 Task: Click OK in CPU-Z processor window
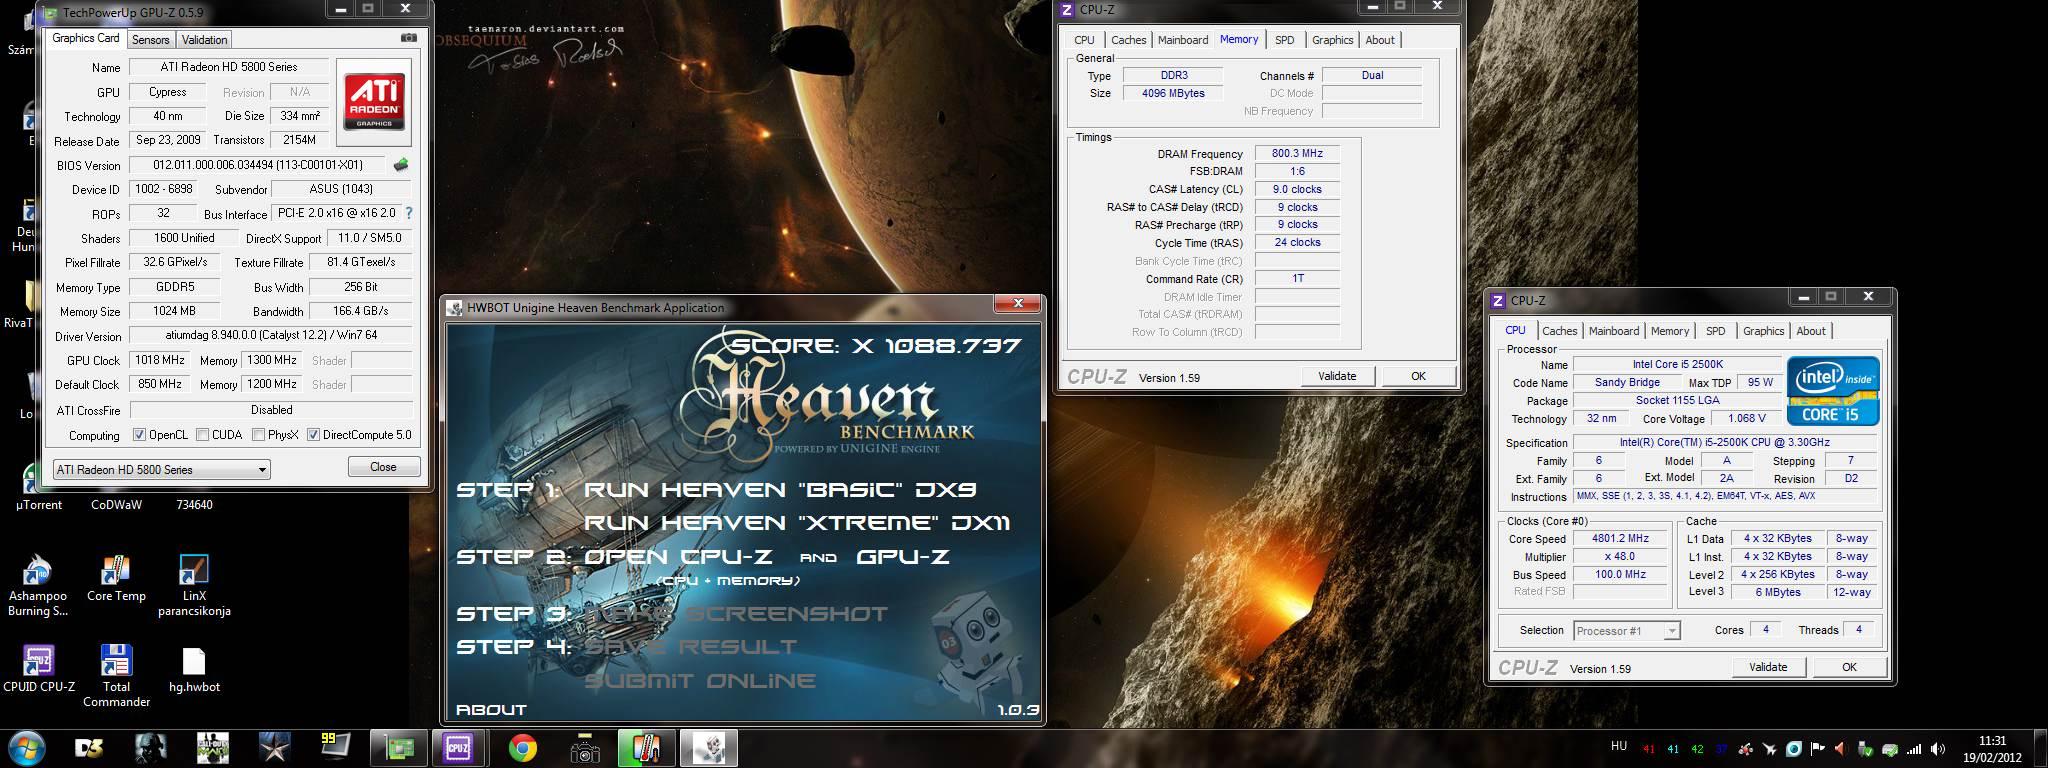pos(1849,667)
